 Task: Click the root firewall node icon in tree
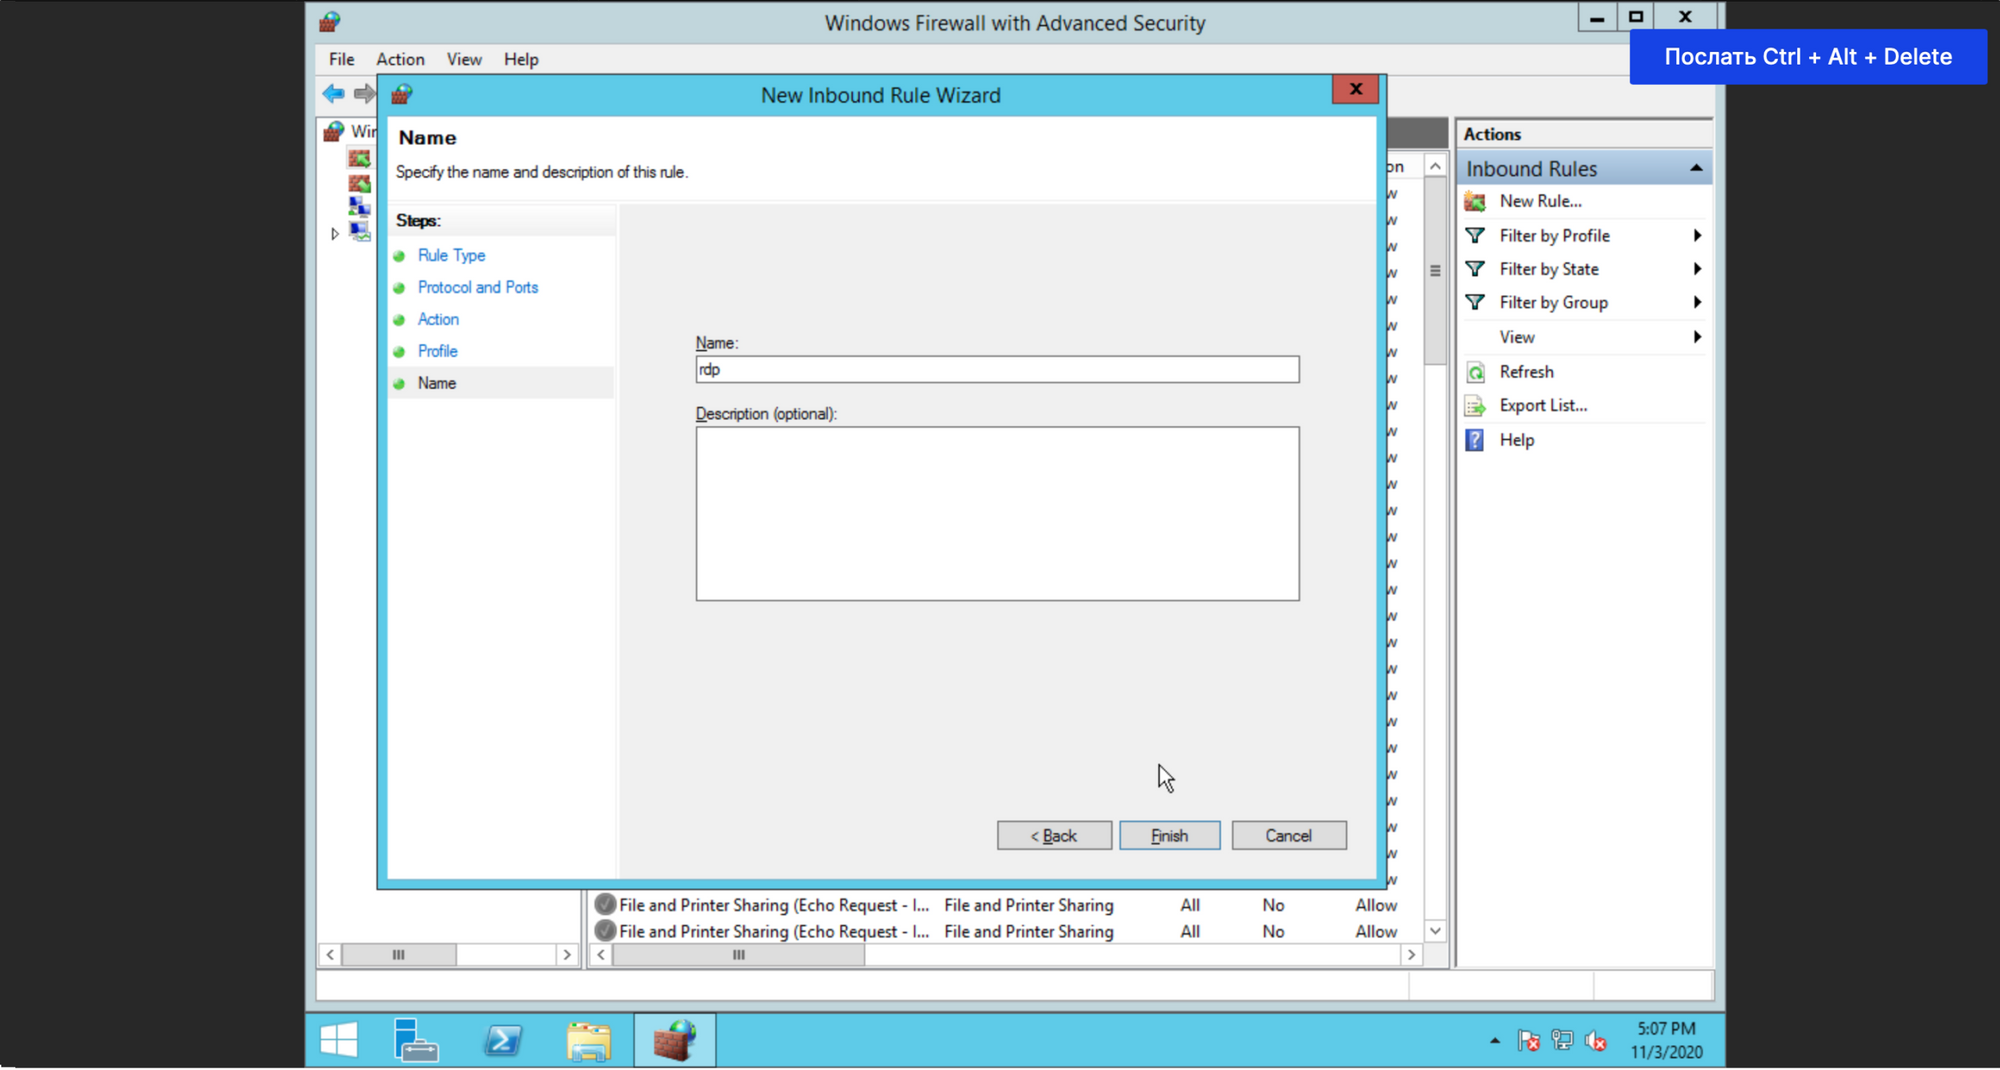(x=334, y=132)
